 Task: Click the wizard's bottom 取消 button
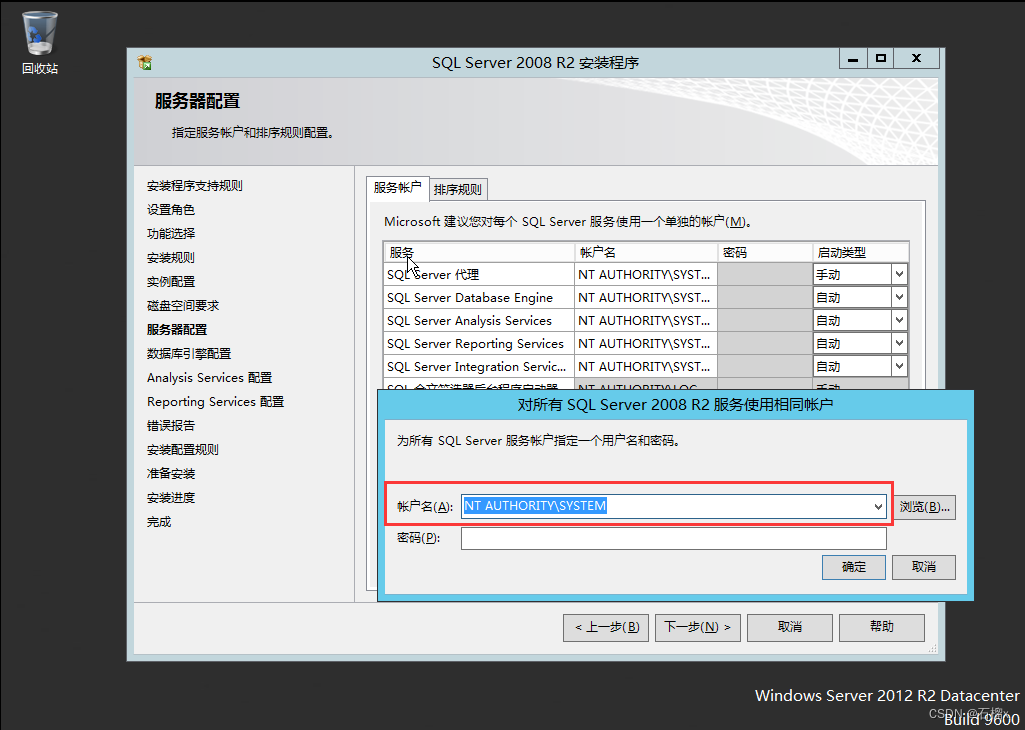[x=790, y=627]
